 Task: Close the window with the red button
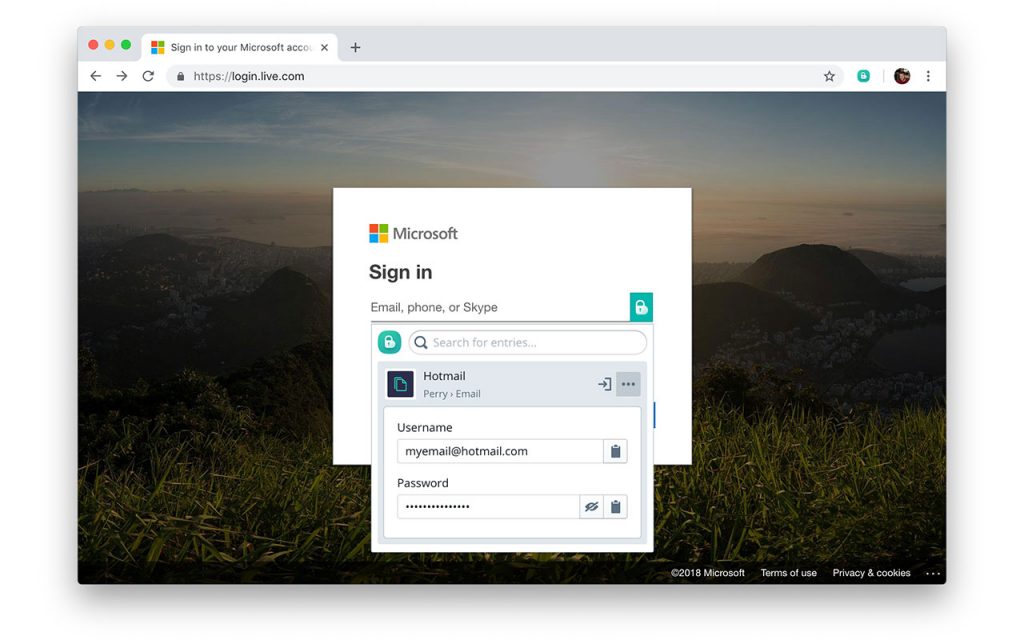point(93,44)
